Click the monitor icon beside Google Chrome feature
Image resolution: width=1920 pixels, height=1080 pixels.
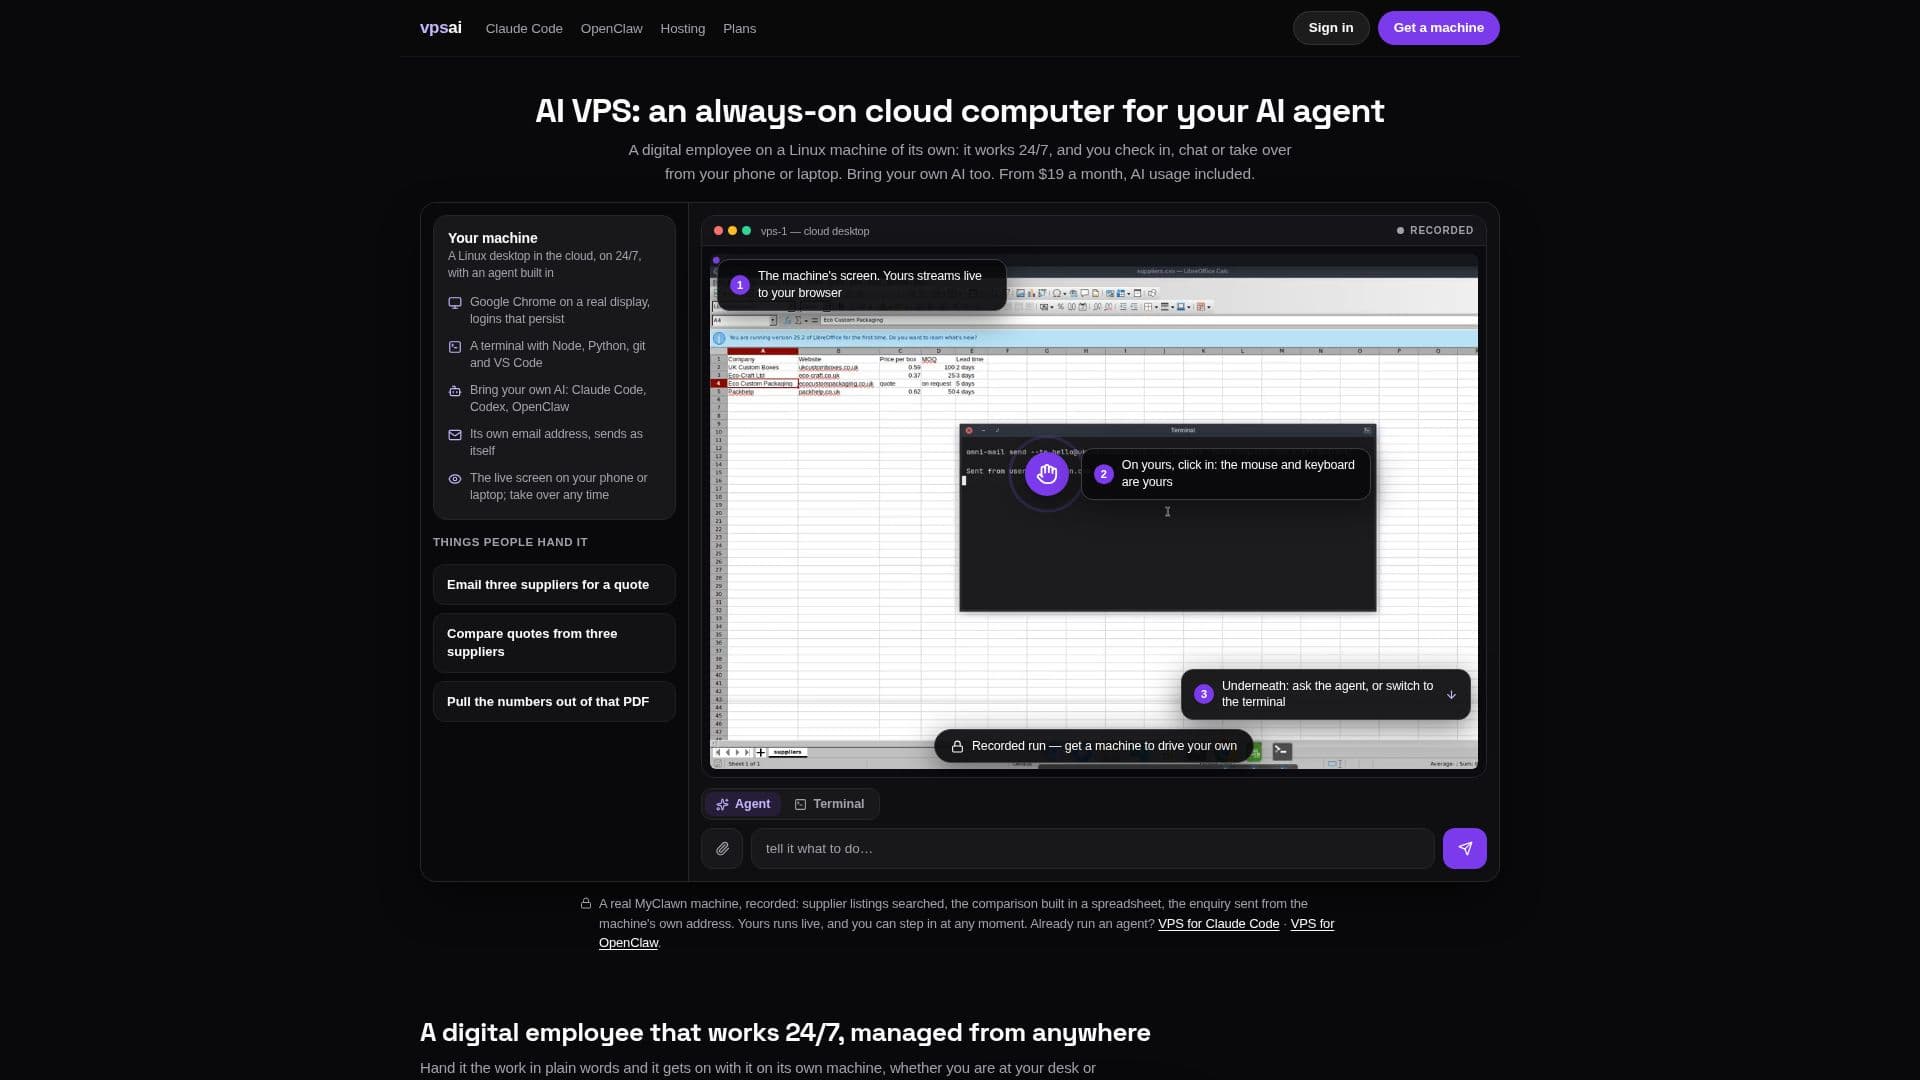455,303
